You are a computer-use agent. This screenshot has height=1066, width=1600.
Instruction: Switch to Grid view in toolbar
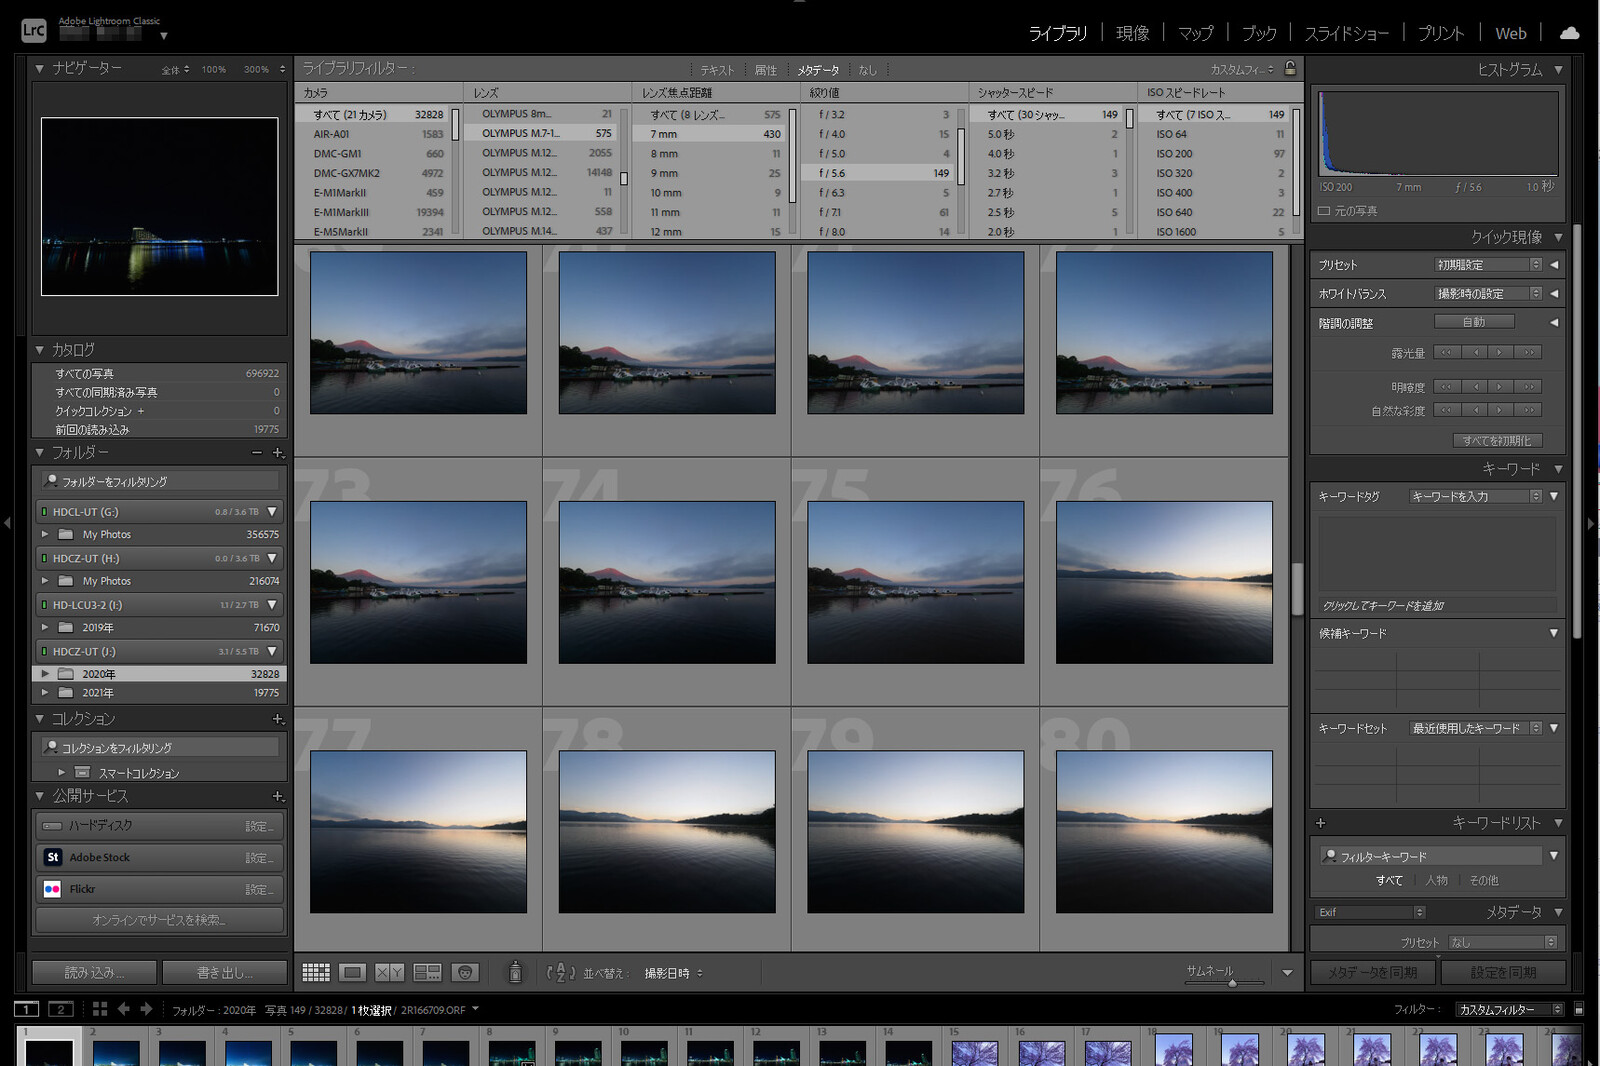click(316, 972)
